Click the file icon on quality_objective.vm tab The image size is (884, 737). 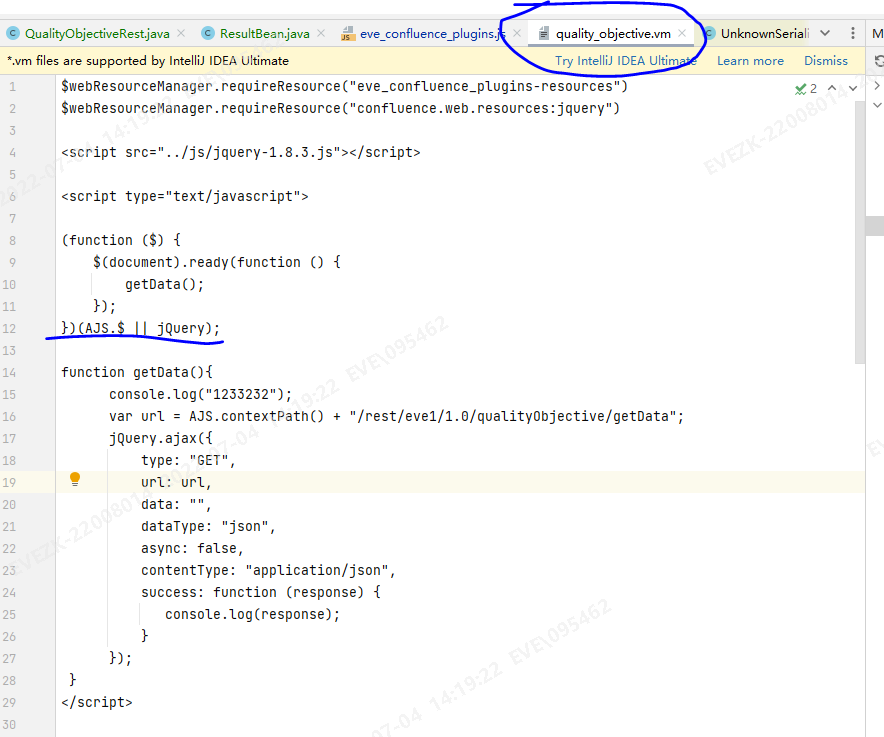pyautogui.click(x=543, y=34)
